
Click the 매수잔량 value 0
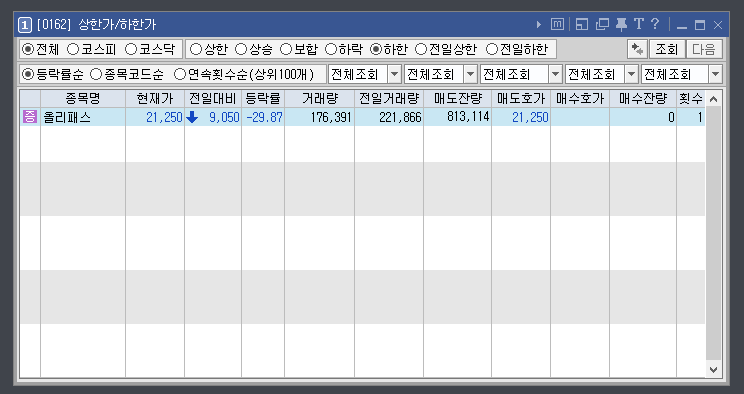pos(671,117)
